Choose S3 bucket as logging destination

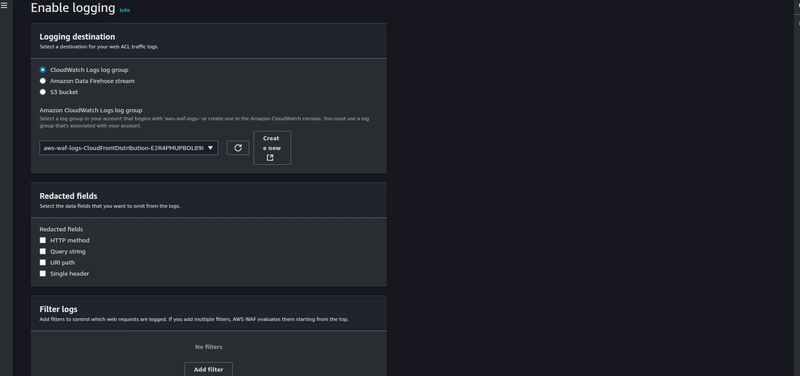point(43,92)
